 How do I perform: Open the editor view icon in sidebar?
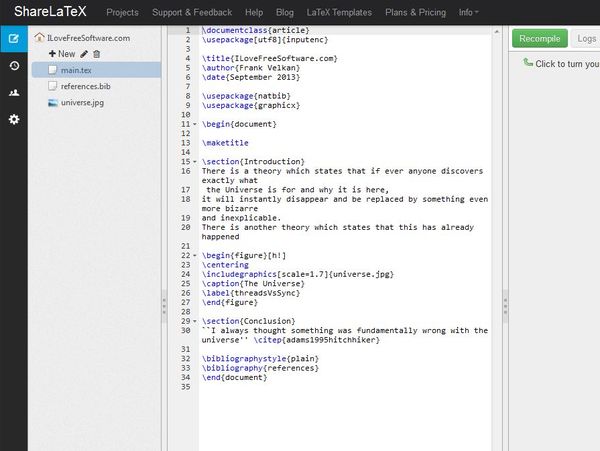point(14,40)
